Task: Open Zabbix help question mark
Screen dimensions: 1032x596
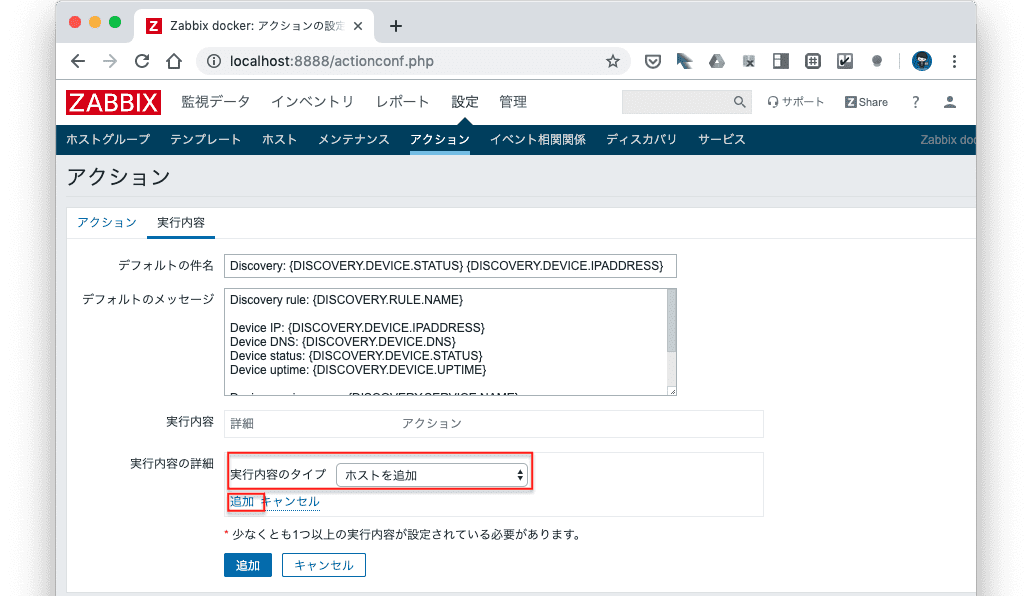Action: [916, 102]
